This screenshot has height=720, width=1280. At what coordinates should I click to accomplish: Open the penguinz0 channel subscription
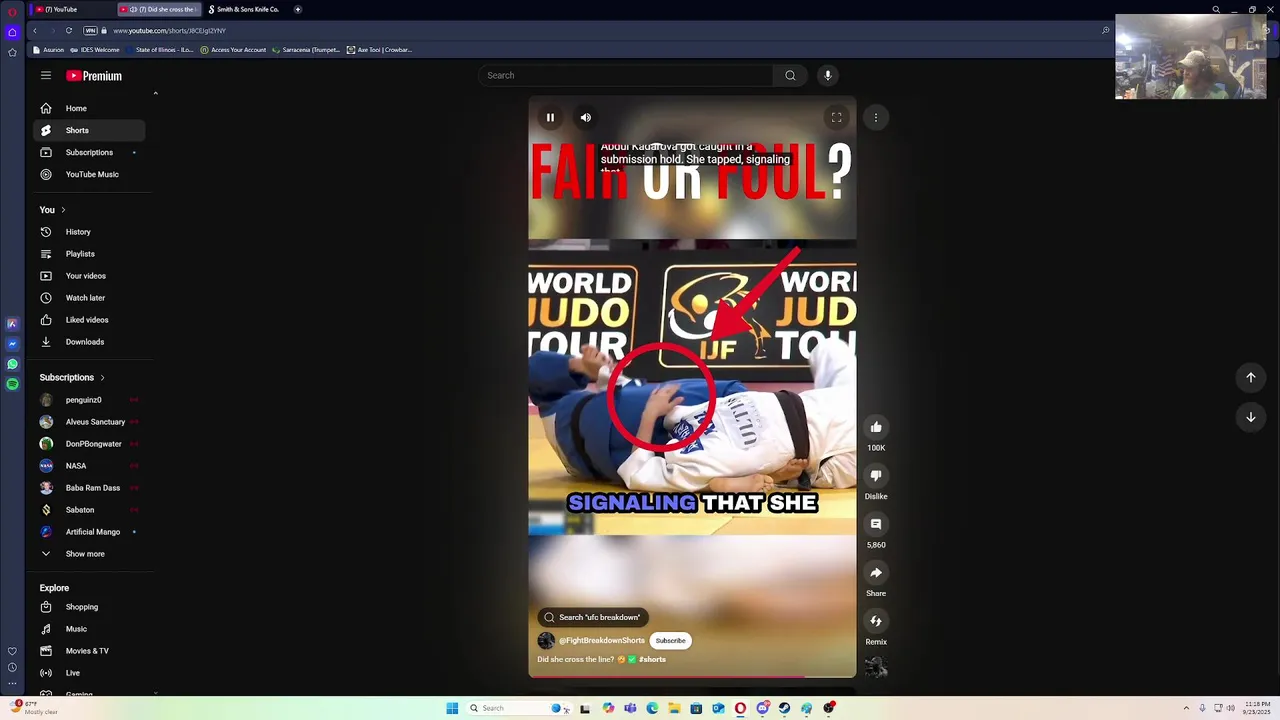(89, 400)
